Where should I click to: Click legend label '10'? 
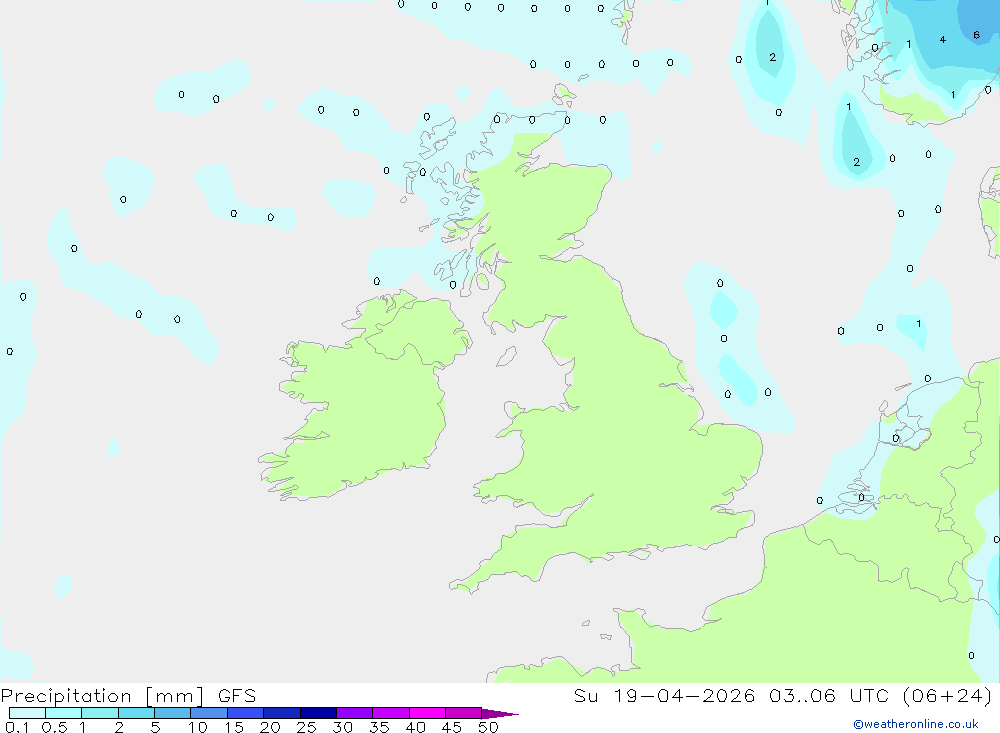(198, 727)
